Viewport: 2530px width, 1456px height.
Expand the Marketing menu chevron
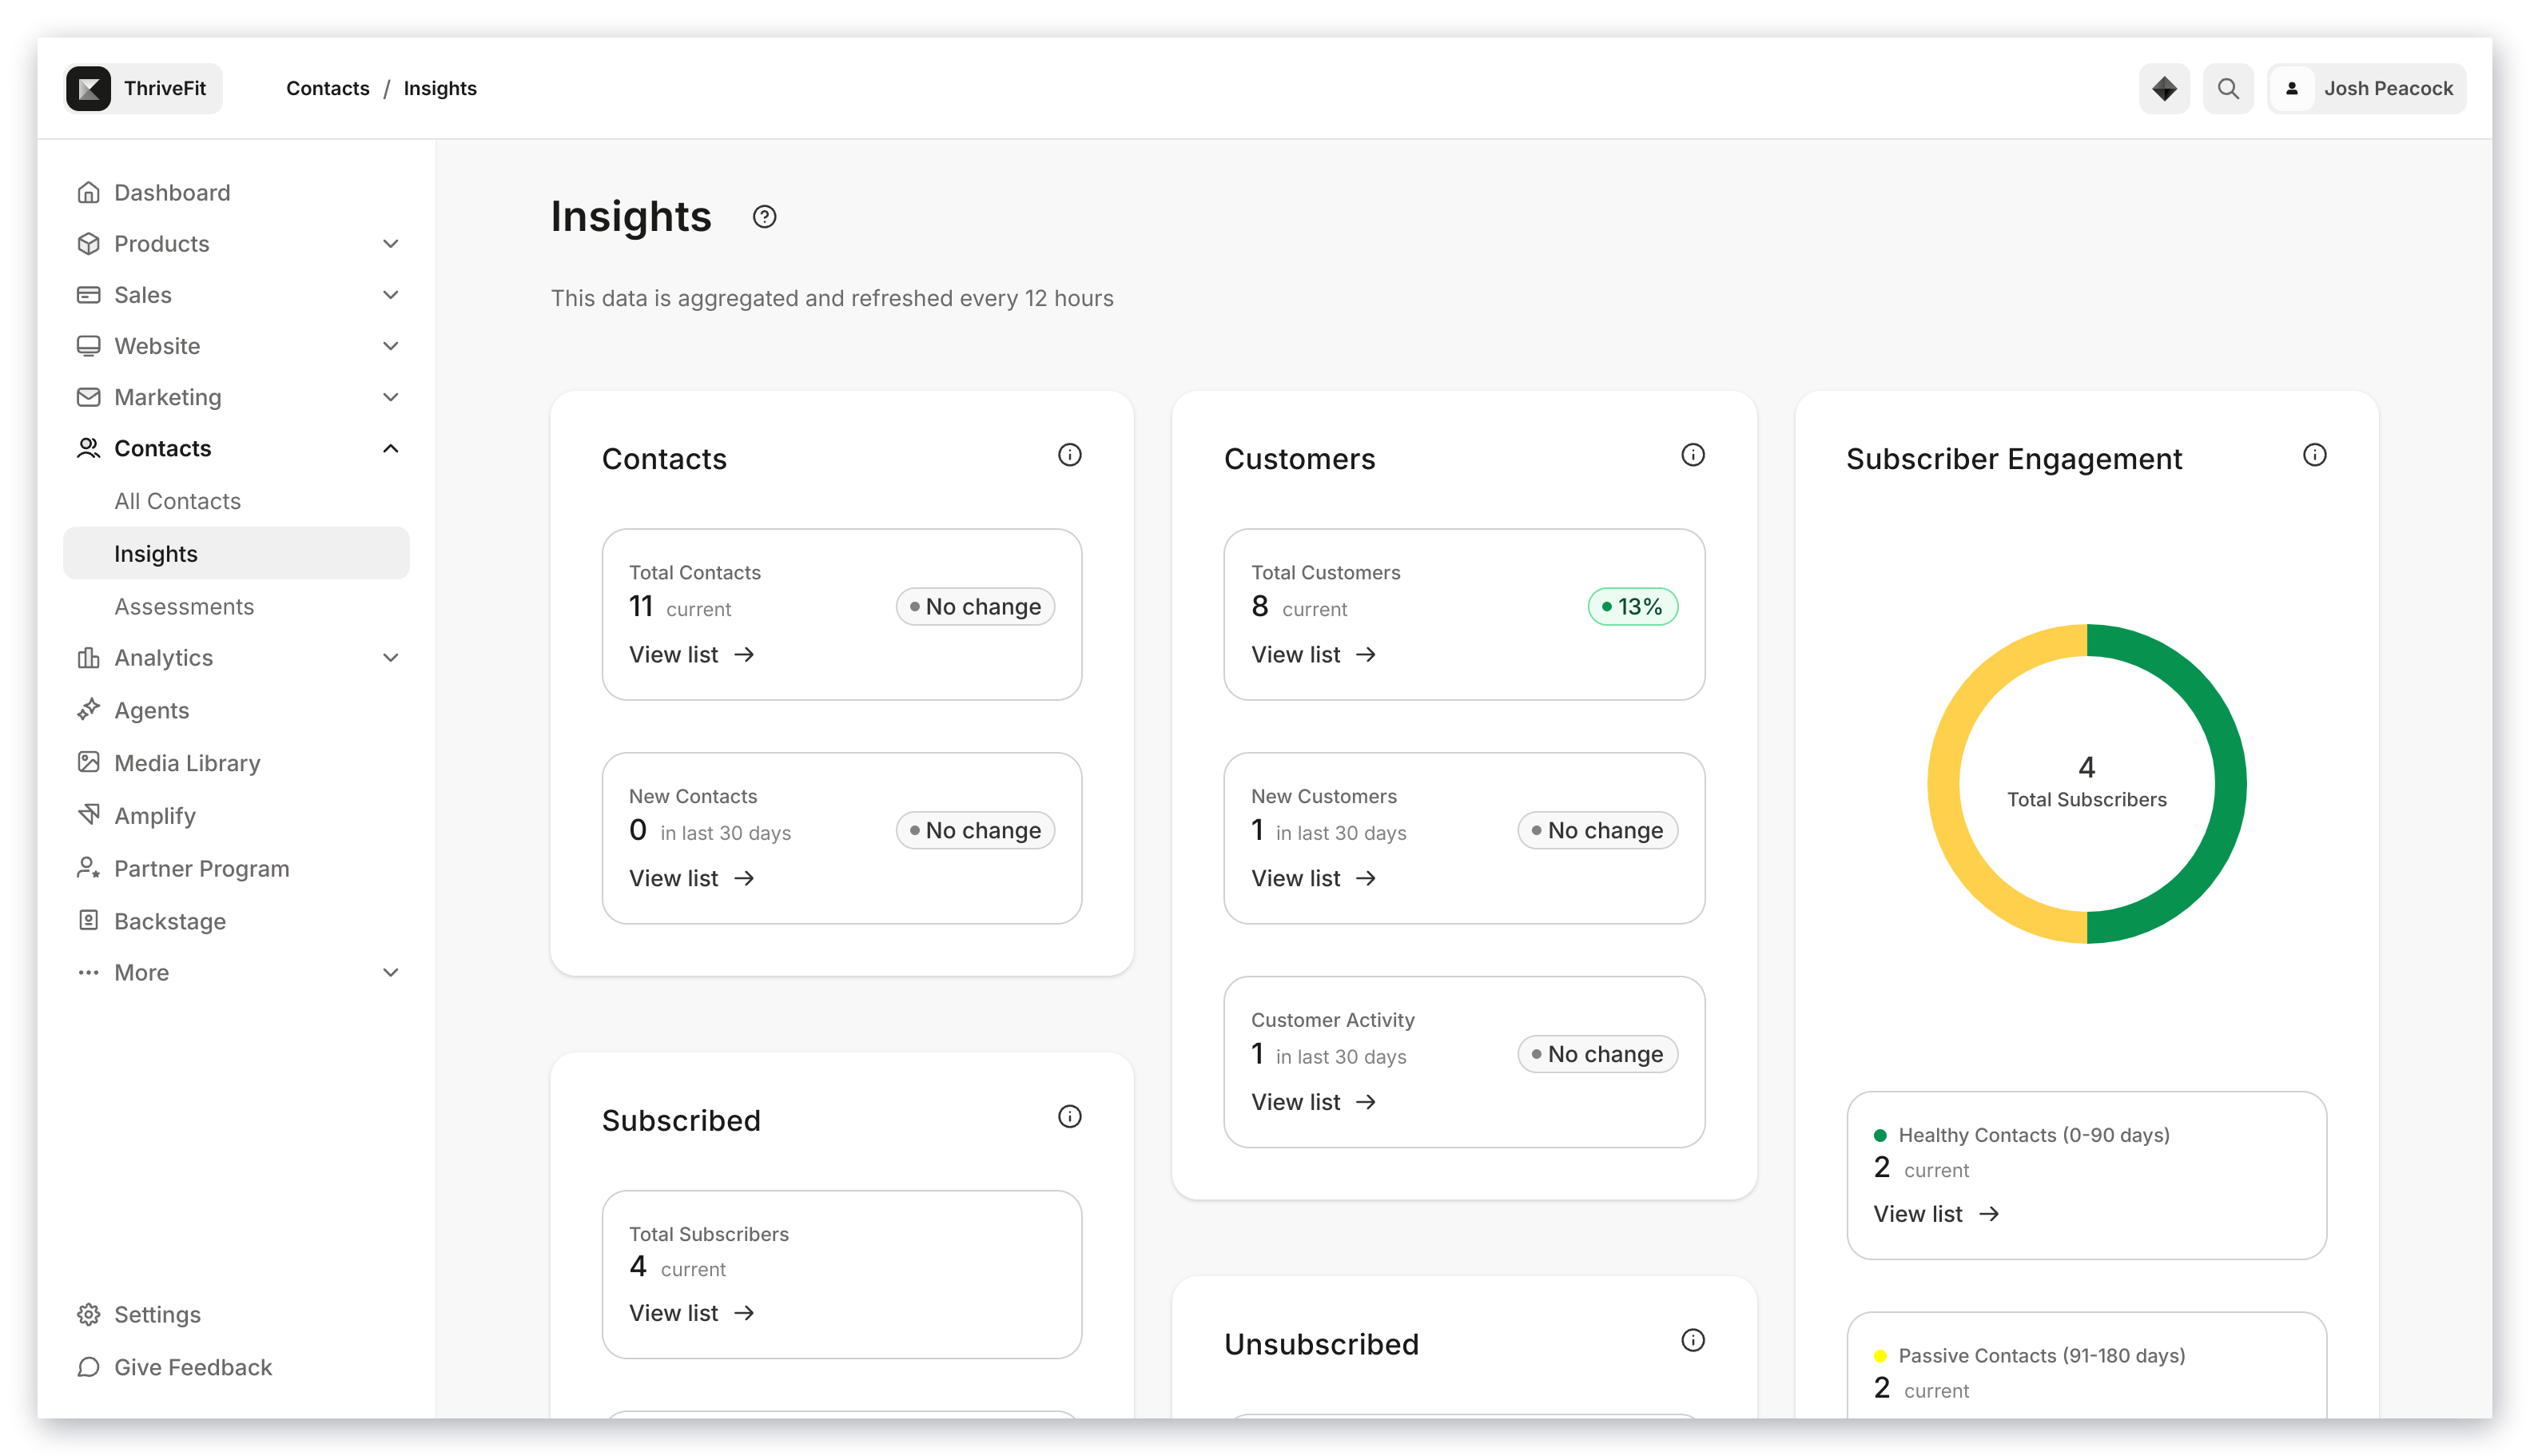(x=391, y=397)
